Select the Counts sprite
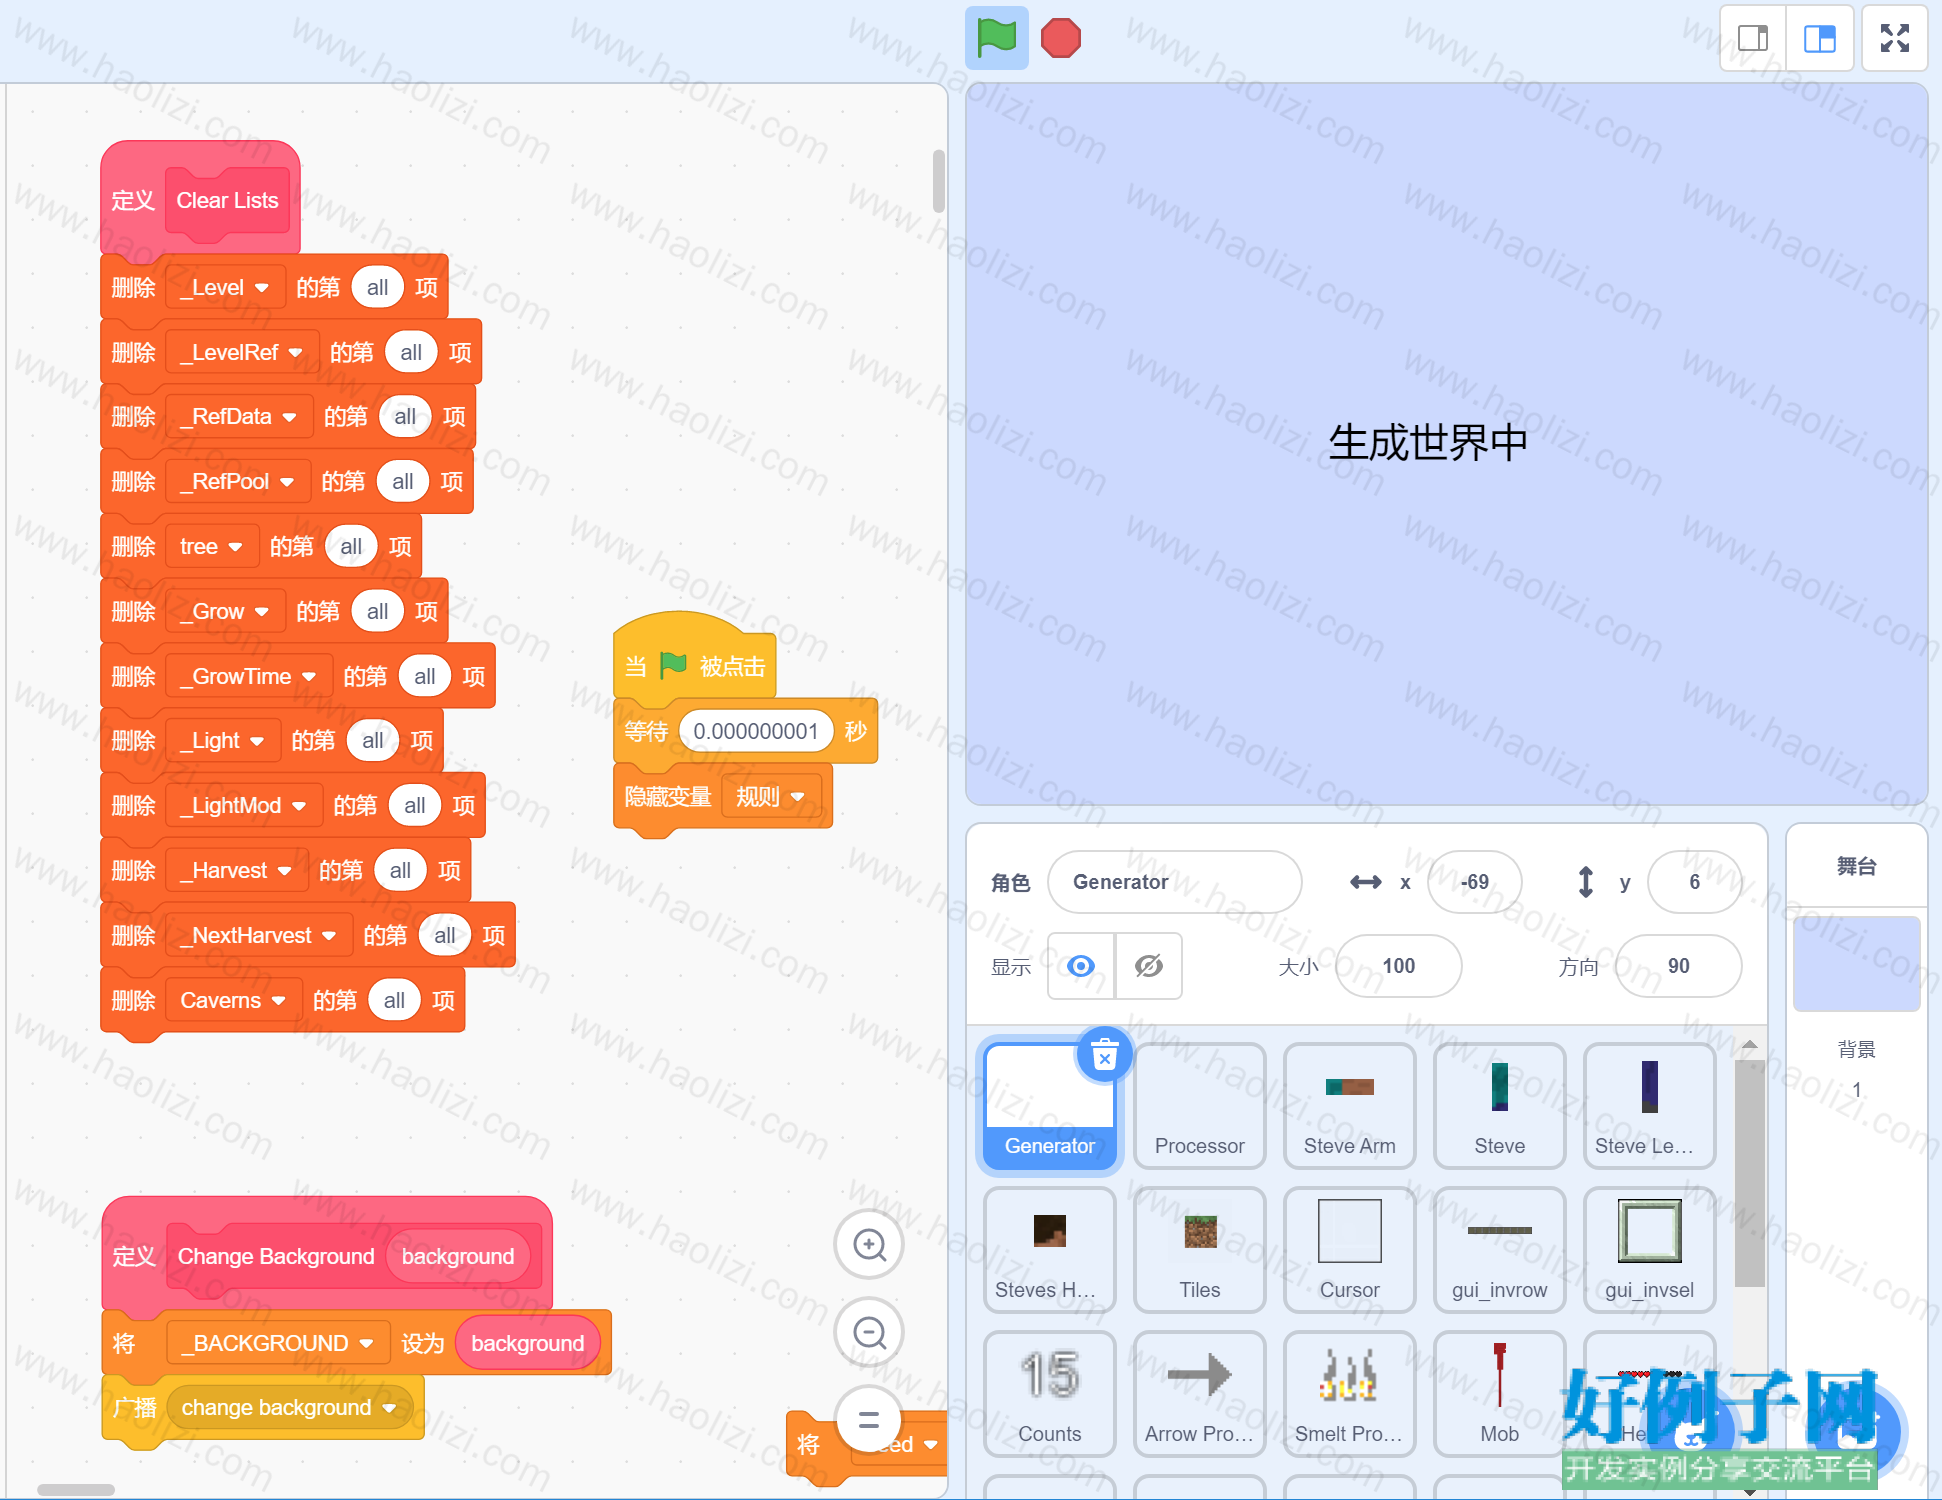 [x=1050, y=1394]
